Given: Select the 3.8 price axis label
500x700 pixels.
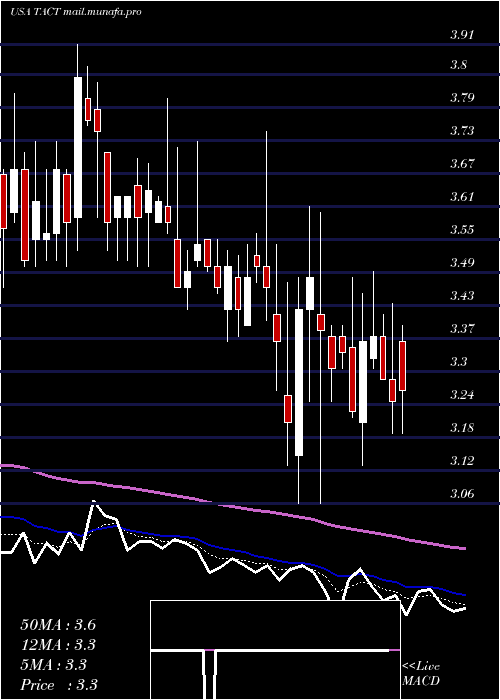Looking at the screenshot, I should pos(458,65).
